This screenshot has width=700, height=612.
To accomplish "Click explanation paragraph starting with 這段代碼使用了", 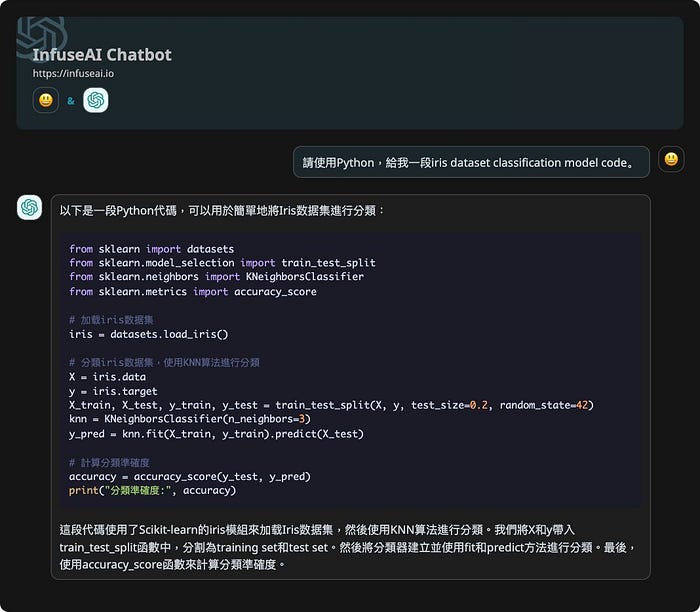I will click(x=349, y=547).
